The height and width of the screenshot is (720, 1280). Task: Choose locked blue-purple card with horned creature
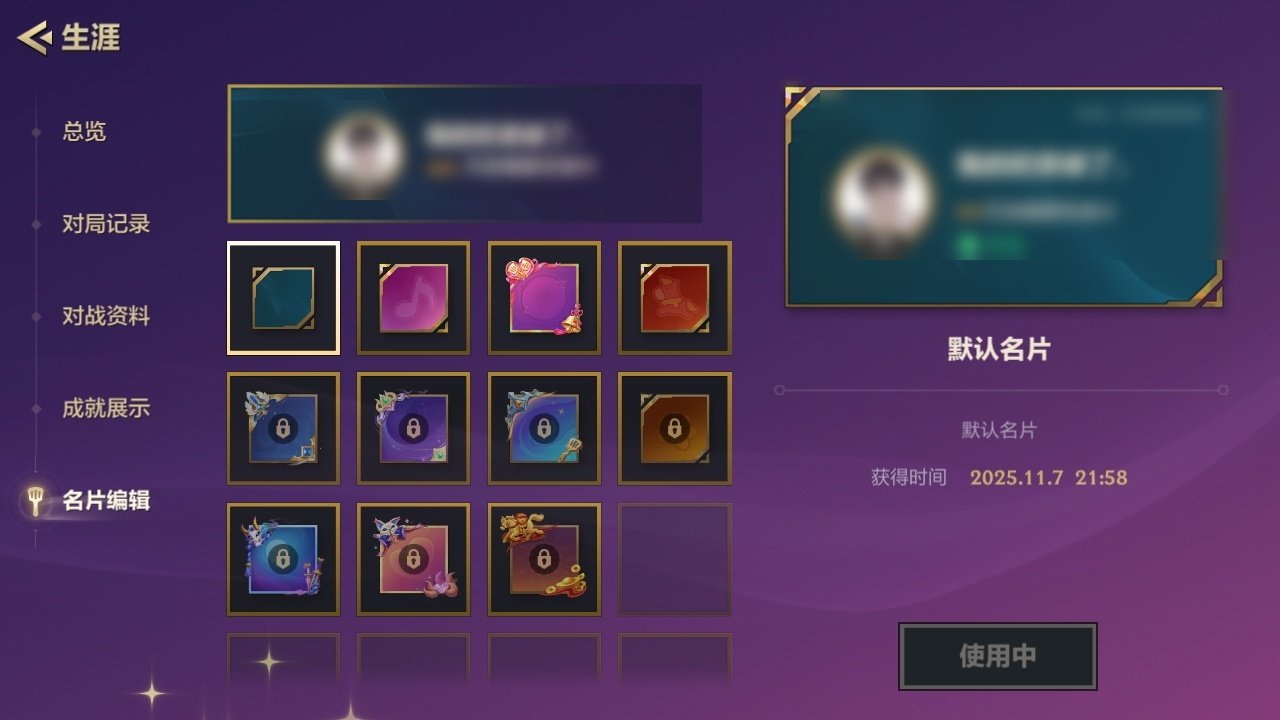coord(283,559)
